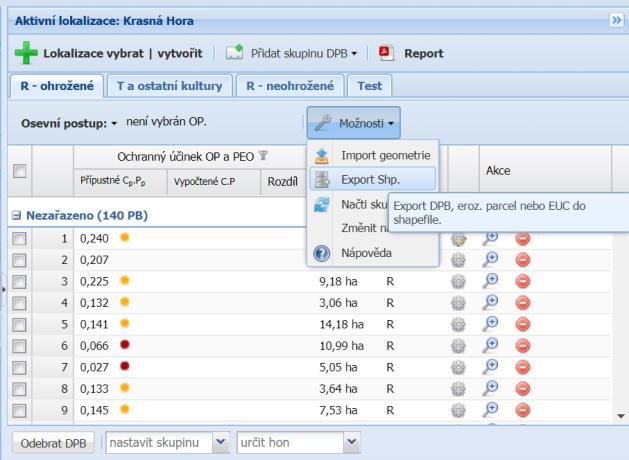
Task: Open the Možnosti dropdown button
Action: [354, 123]
